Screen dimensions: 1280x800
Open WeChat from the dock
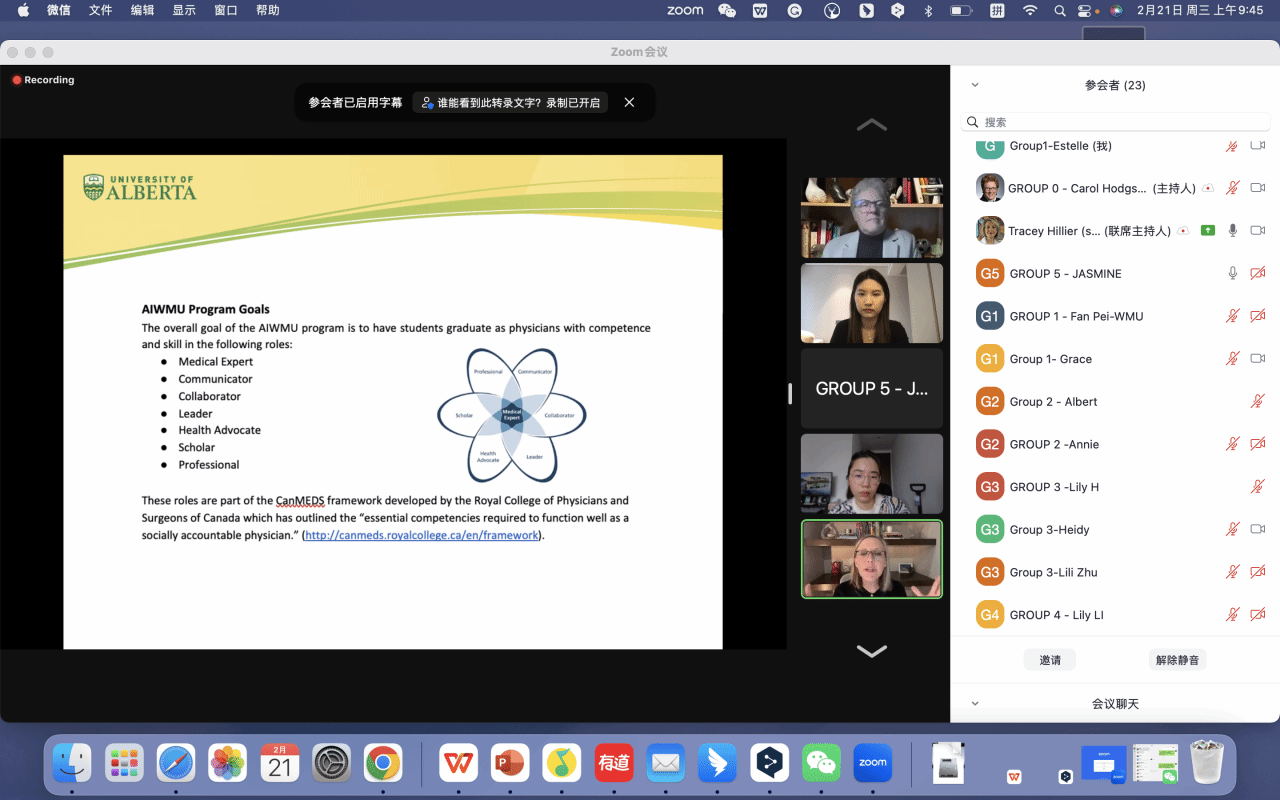coord(821,763)
